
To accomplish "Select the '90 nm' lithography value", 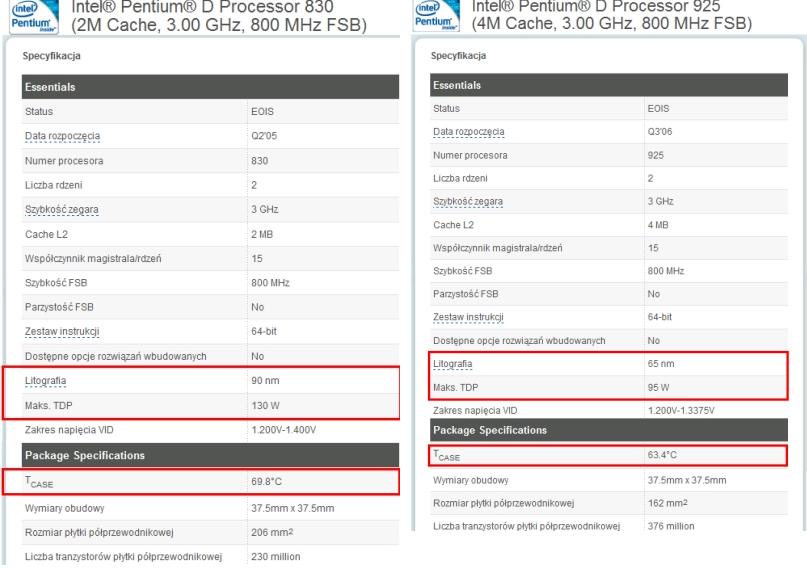I will point(265,381).
